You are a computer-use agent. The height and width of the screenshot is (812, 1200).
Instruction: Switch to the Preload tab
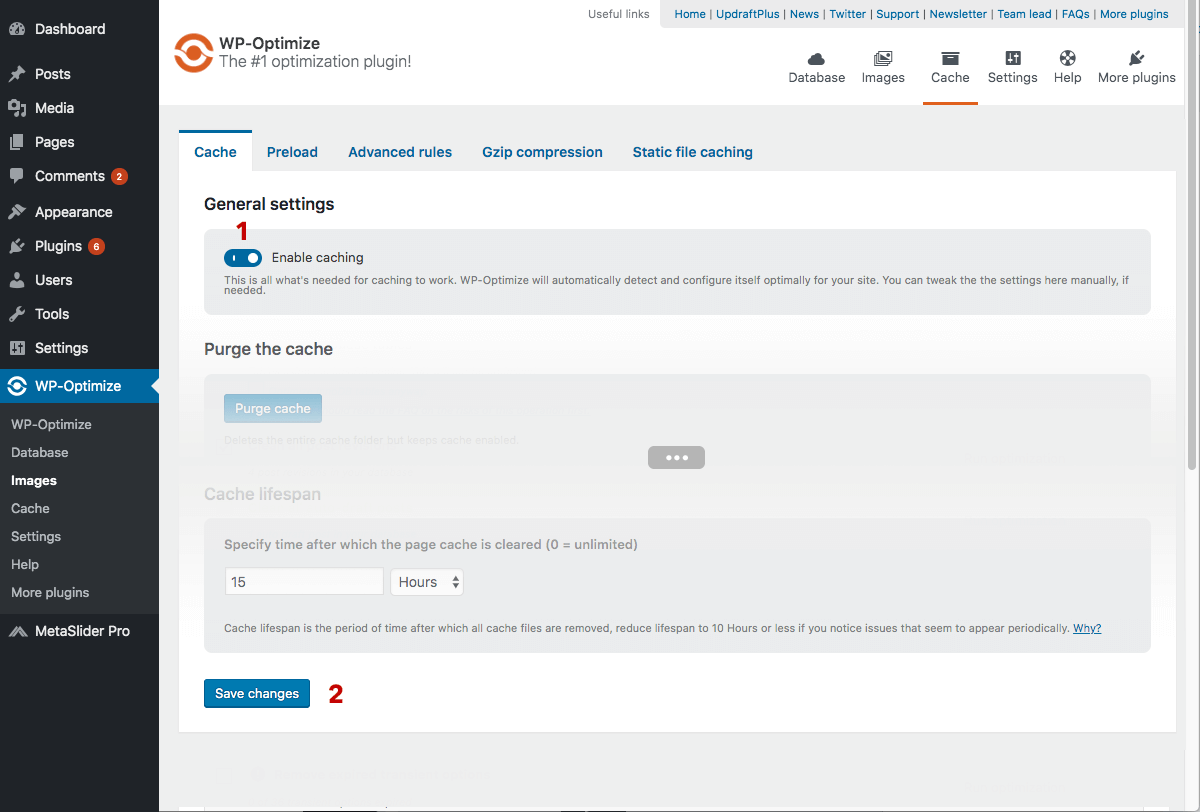point(292,152)
